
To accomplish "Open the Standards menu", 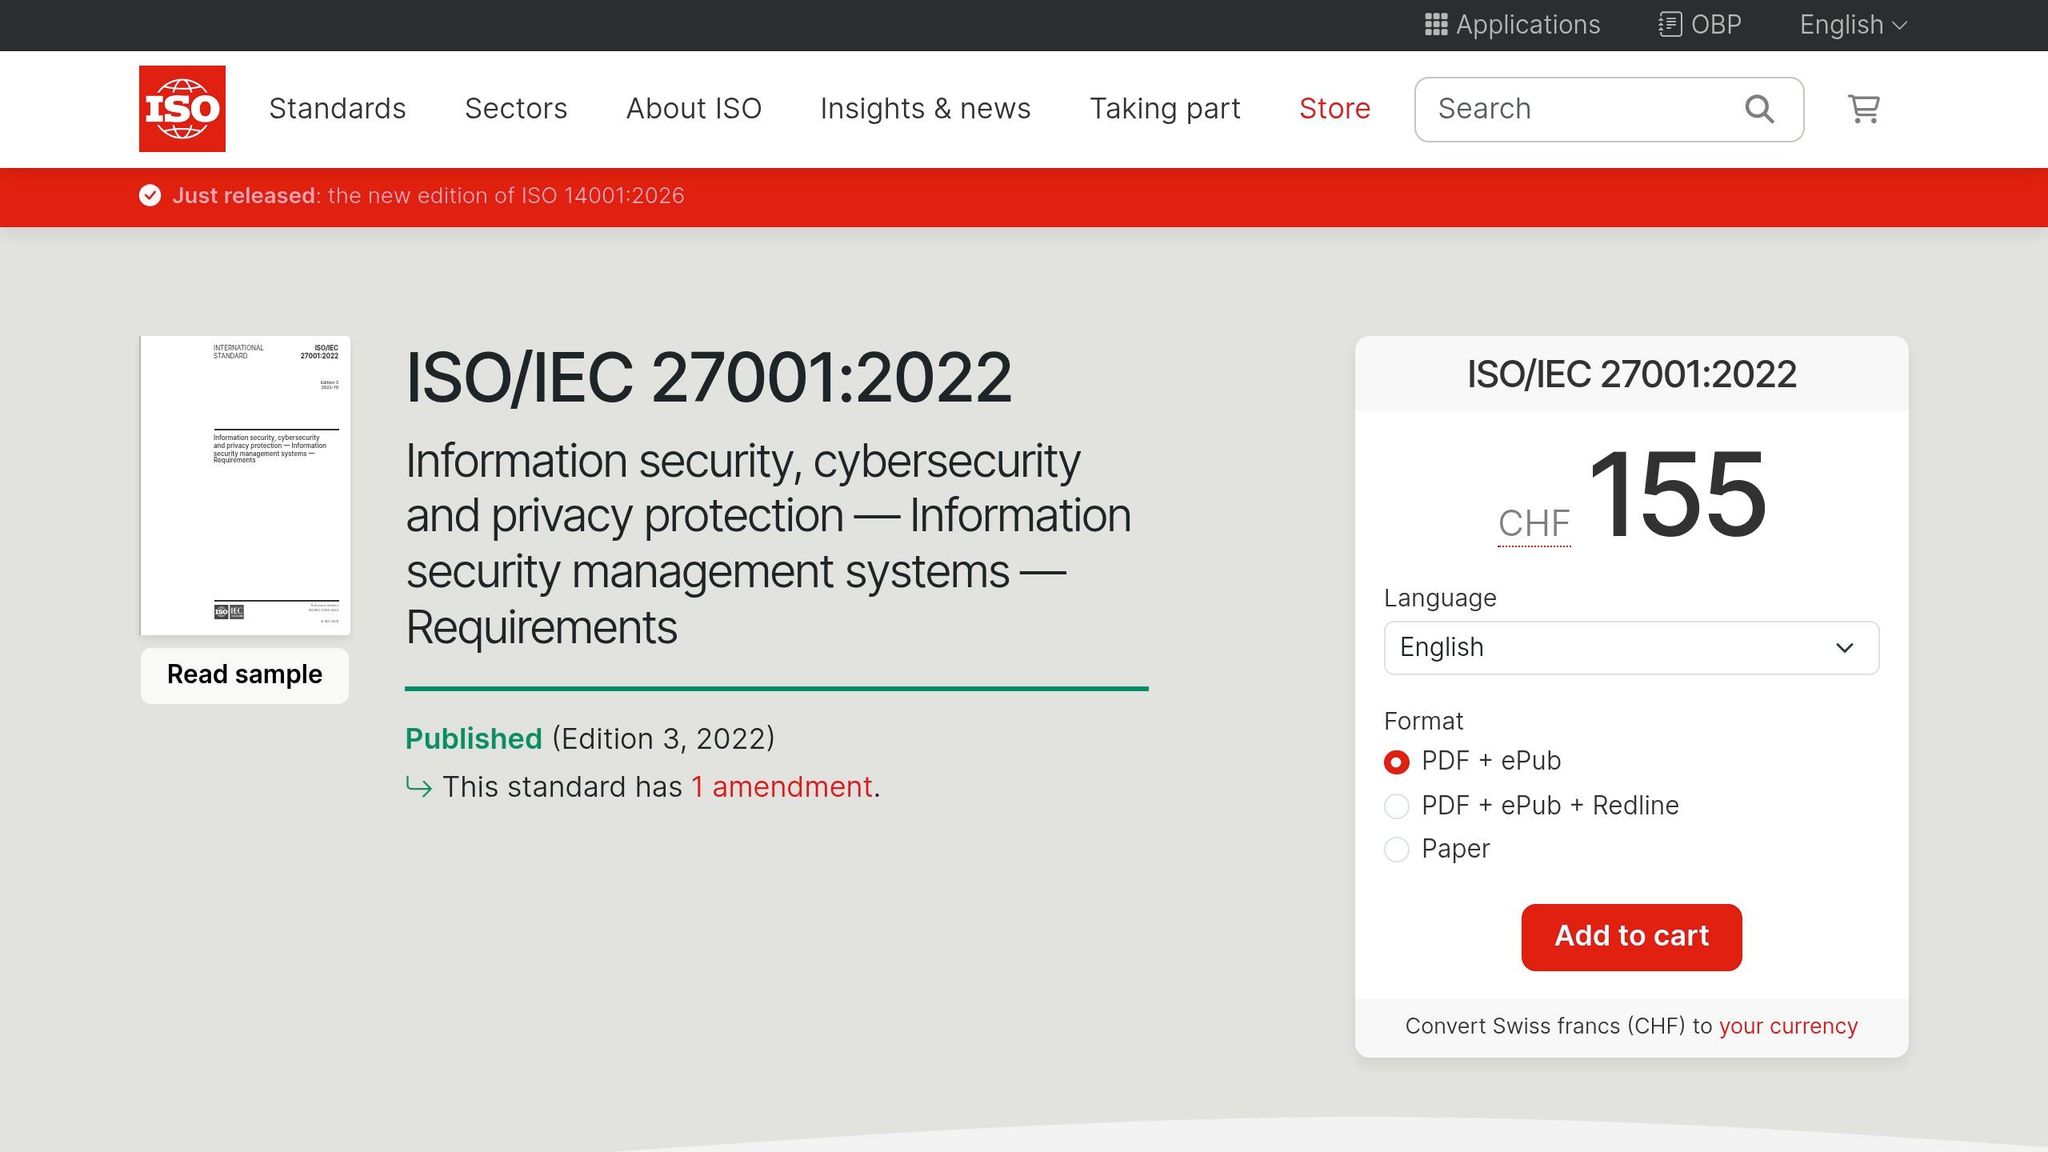I will (337, 108).
